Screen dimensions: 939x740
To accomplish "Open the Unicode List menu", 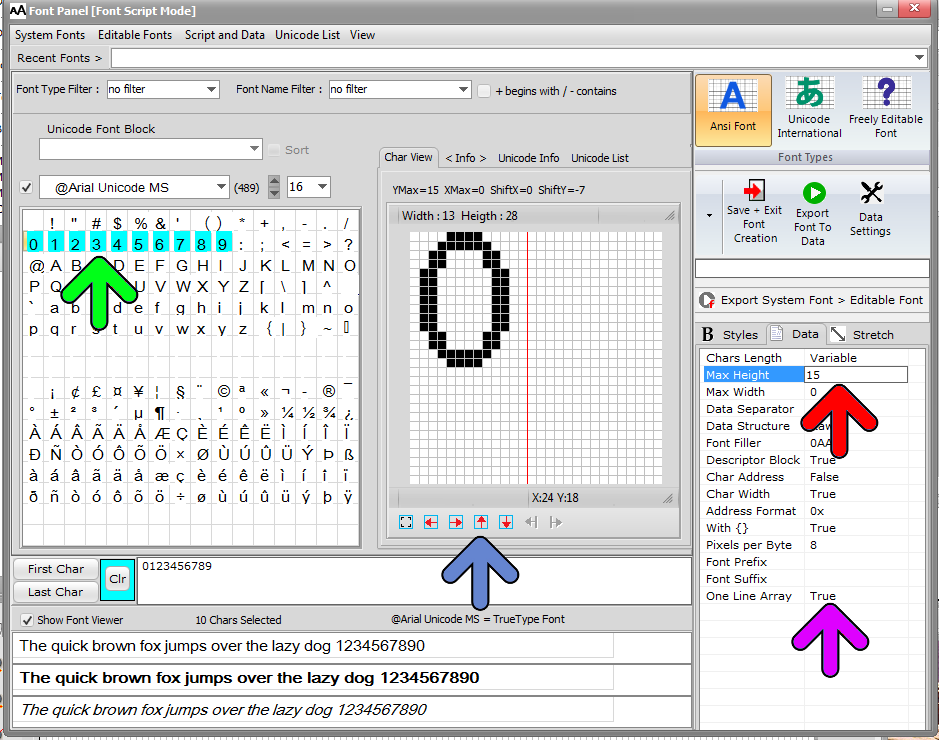I will point(307,35).
